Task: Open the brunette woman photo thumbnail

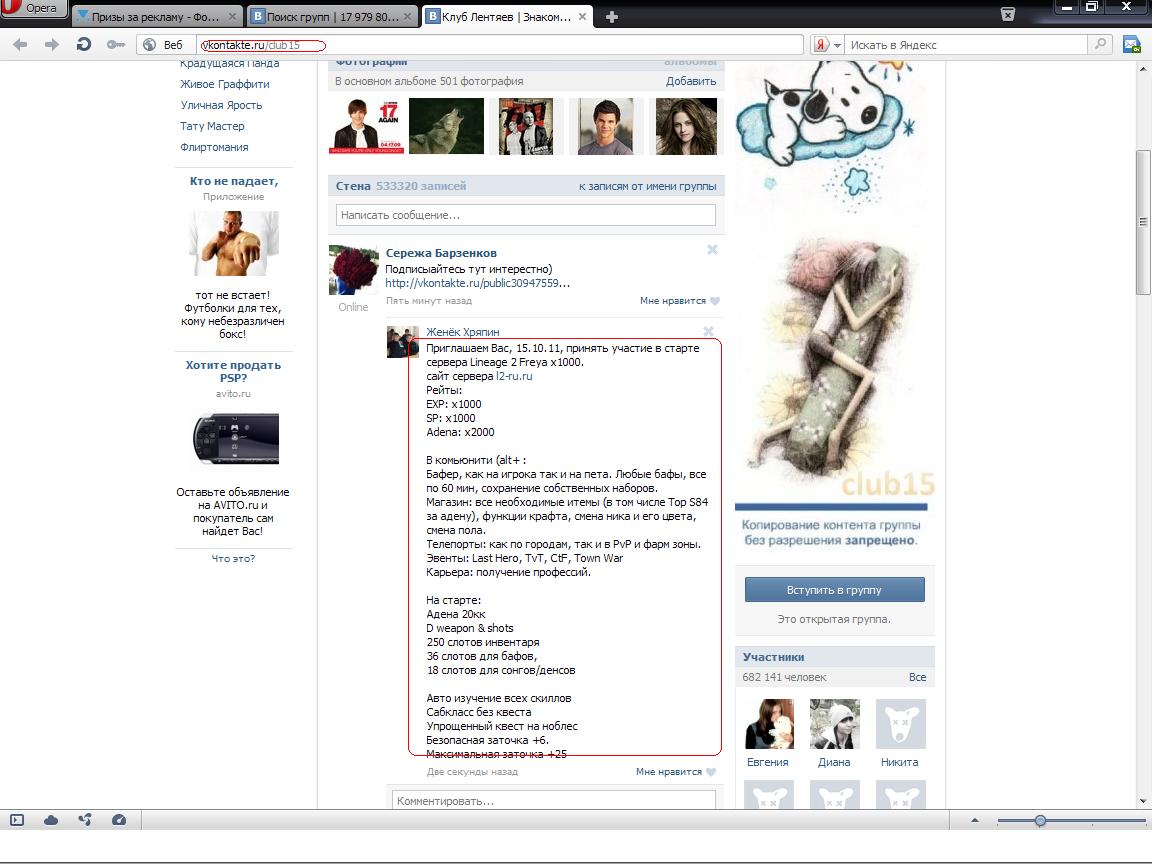Action: point(685,126)
